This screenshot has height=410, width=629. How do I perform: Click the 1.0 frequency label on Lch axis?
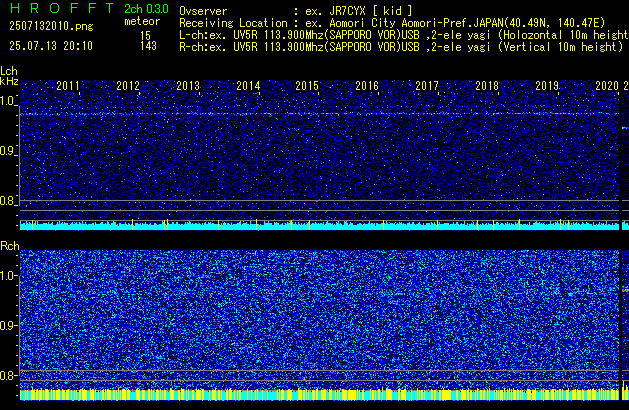pyautogui.click(x=8, y=101)
